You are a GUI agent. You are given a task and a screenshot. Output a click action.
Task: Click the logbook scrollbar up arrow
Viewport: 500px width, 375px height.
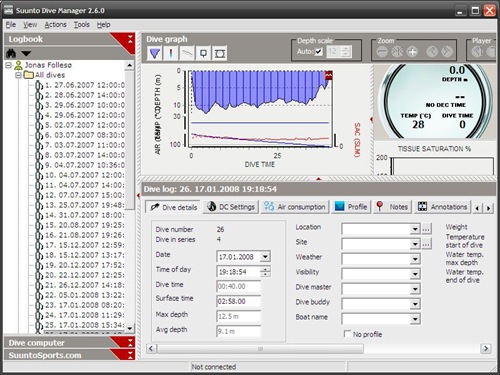pos(130,65)
